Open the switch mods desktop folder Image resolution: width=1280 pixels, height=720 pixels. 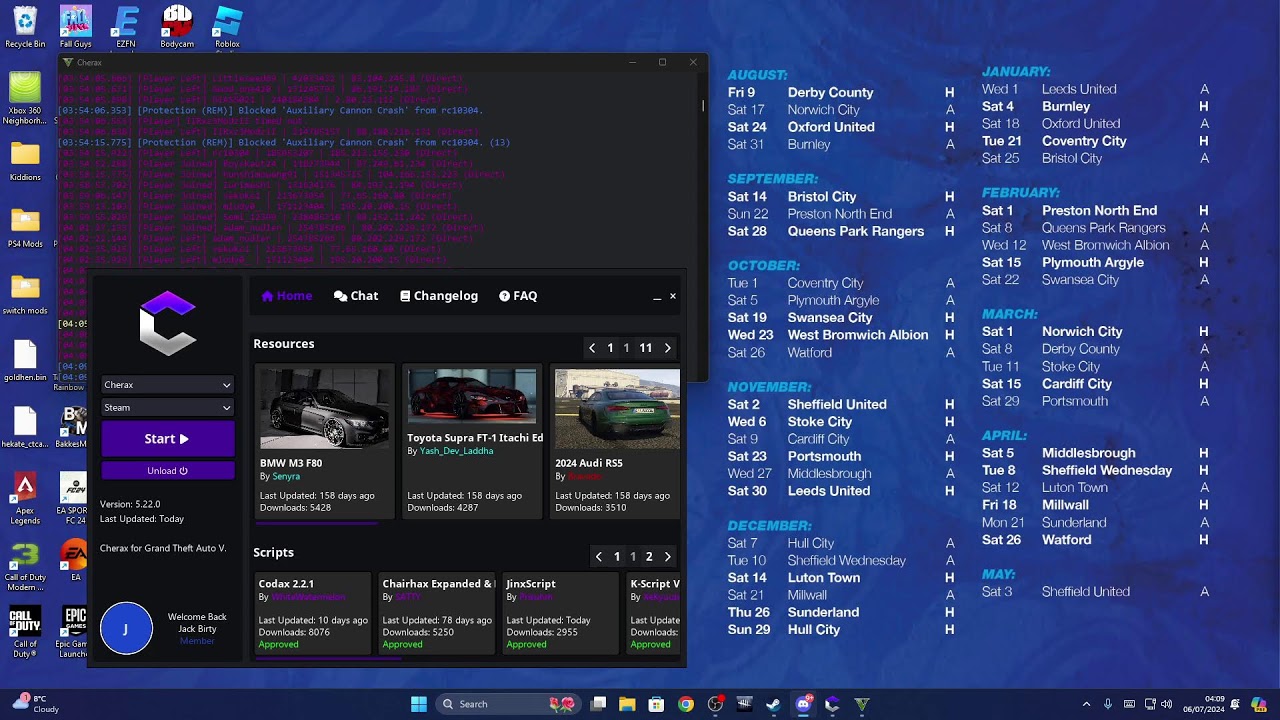click(25, 294)
